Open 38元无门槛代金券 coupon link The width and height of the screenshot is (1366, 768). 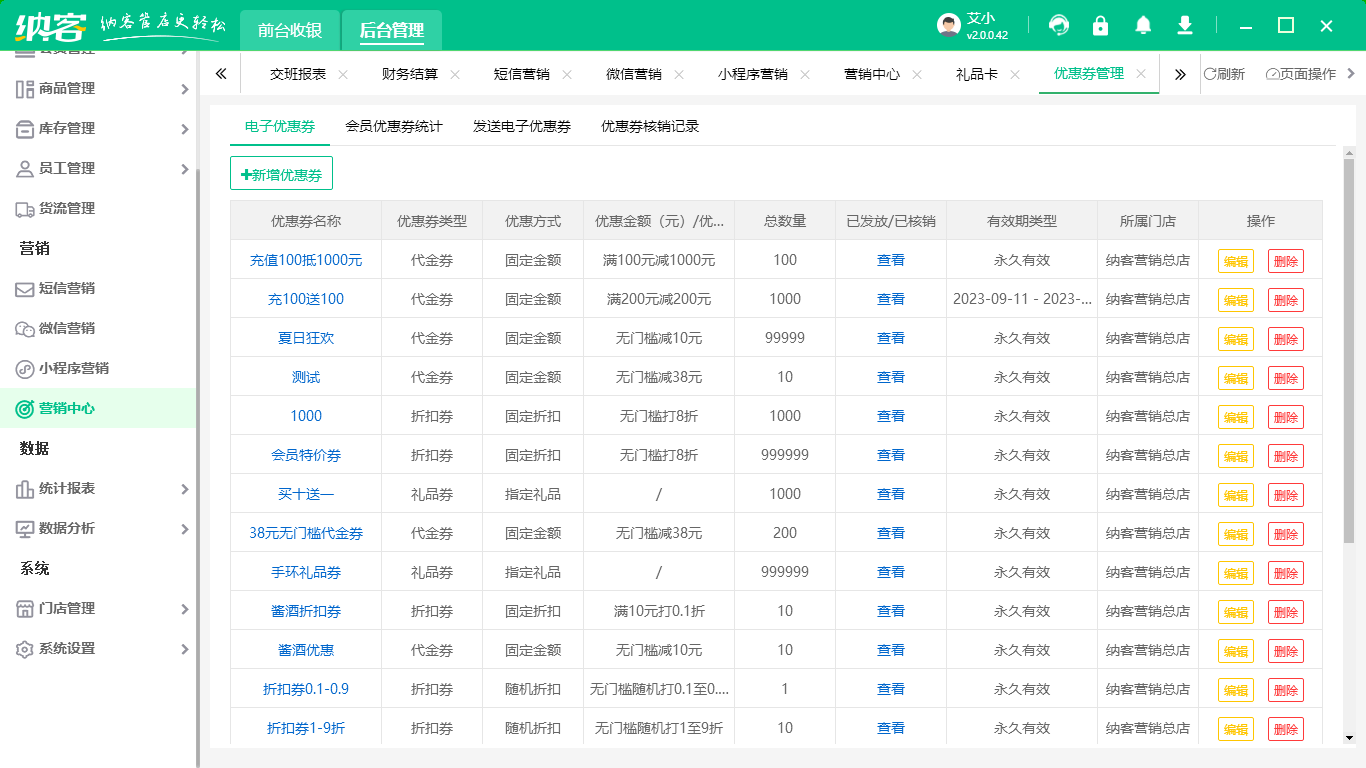point(306,533)
